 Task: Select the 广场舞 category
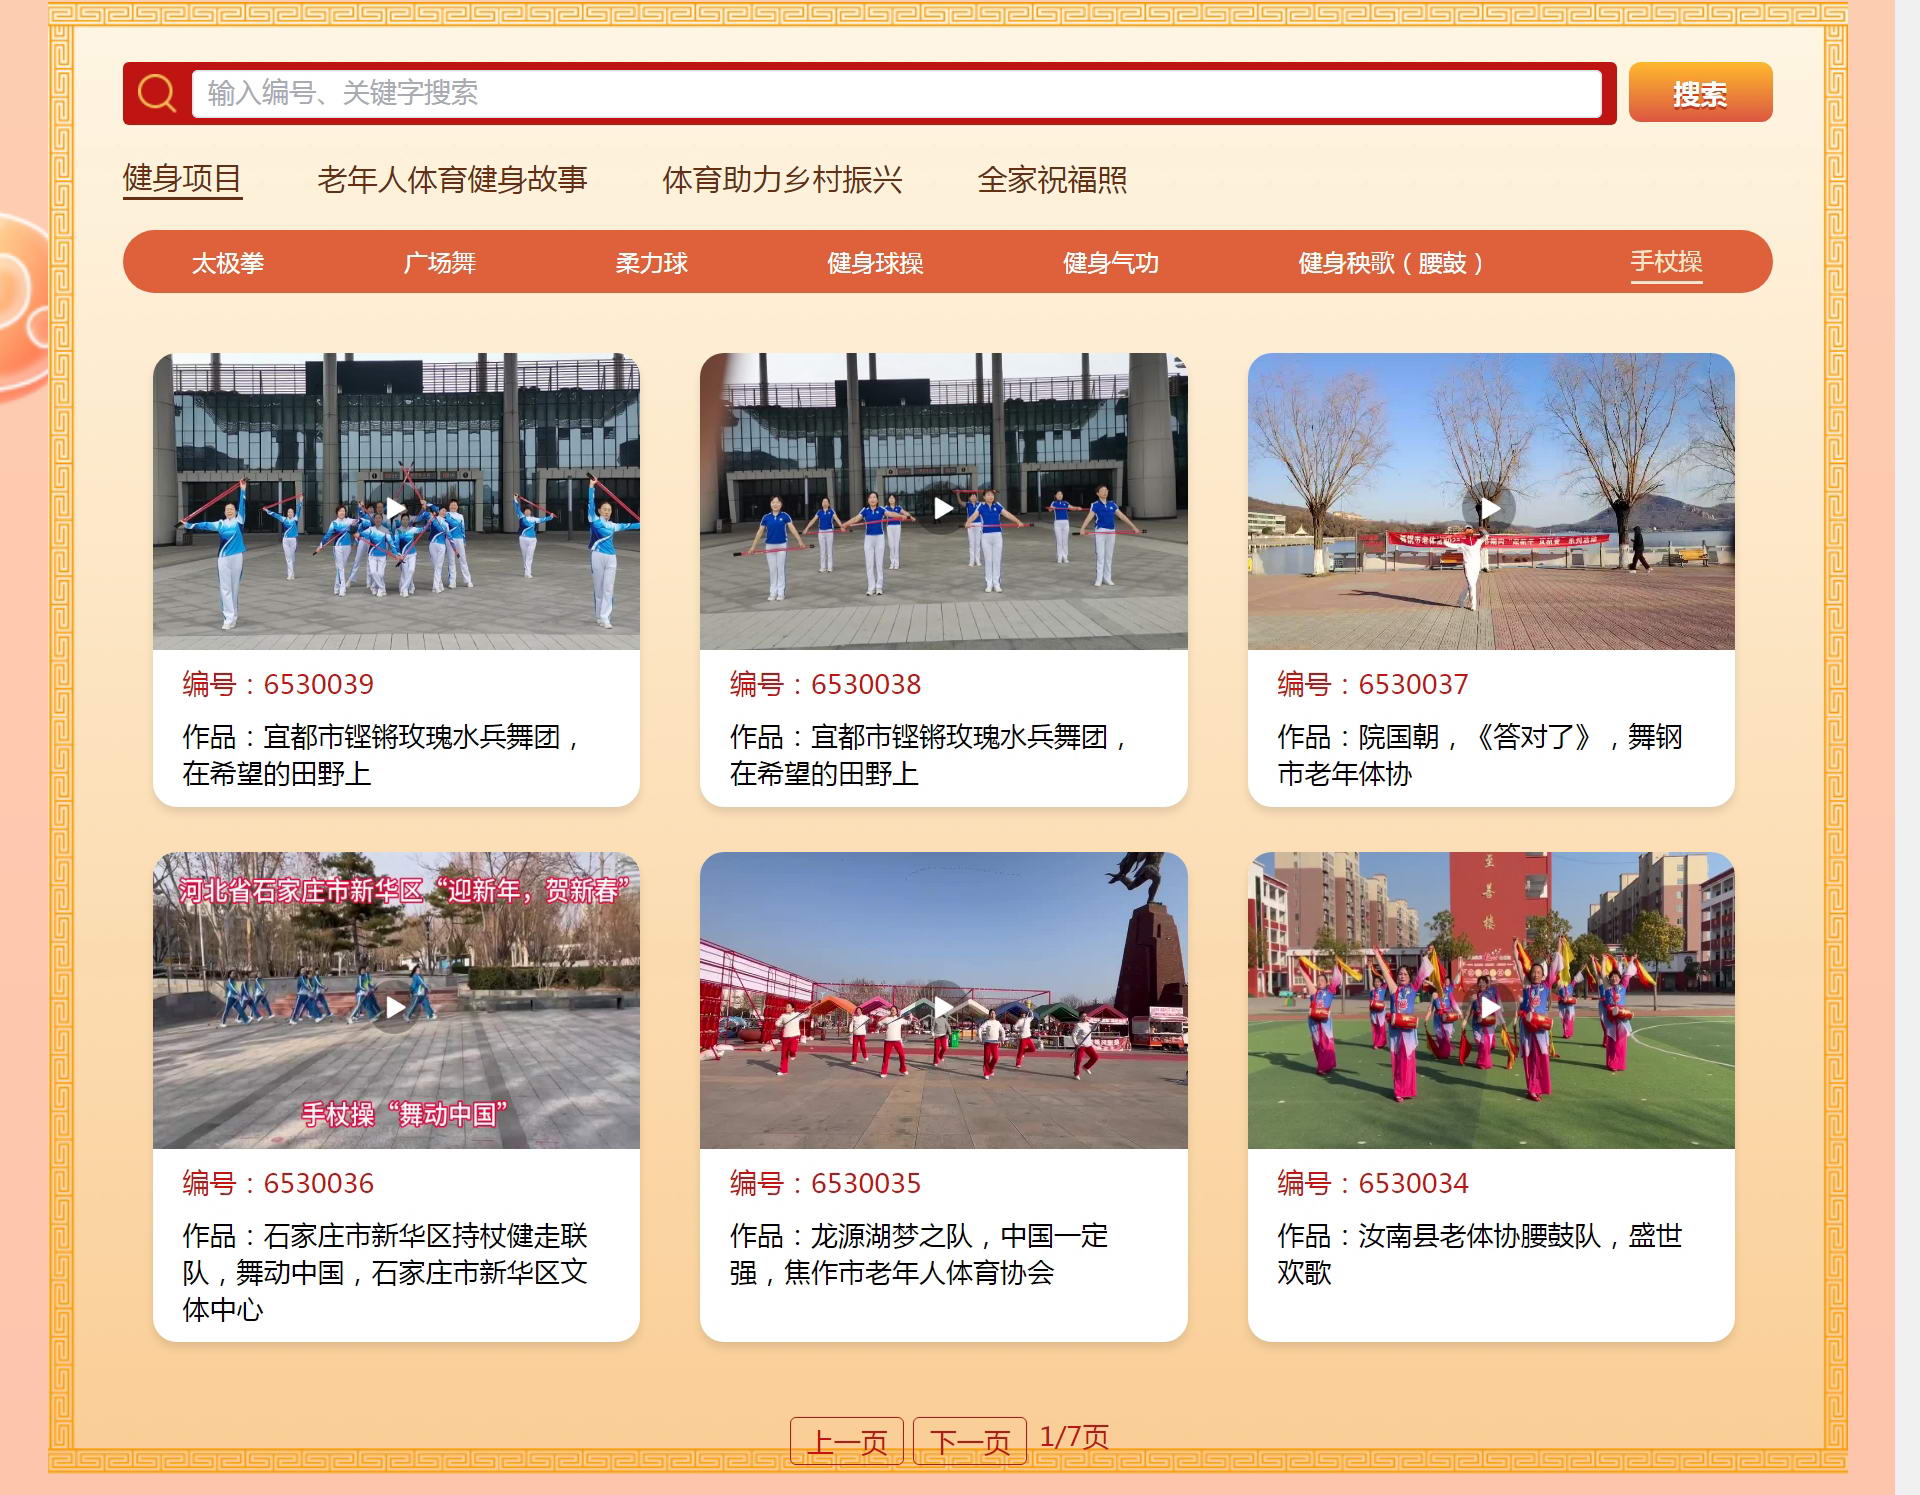pyautogui.click(x=439, y=263)
